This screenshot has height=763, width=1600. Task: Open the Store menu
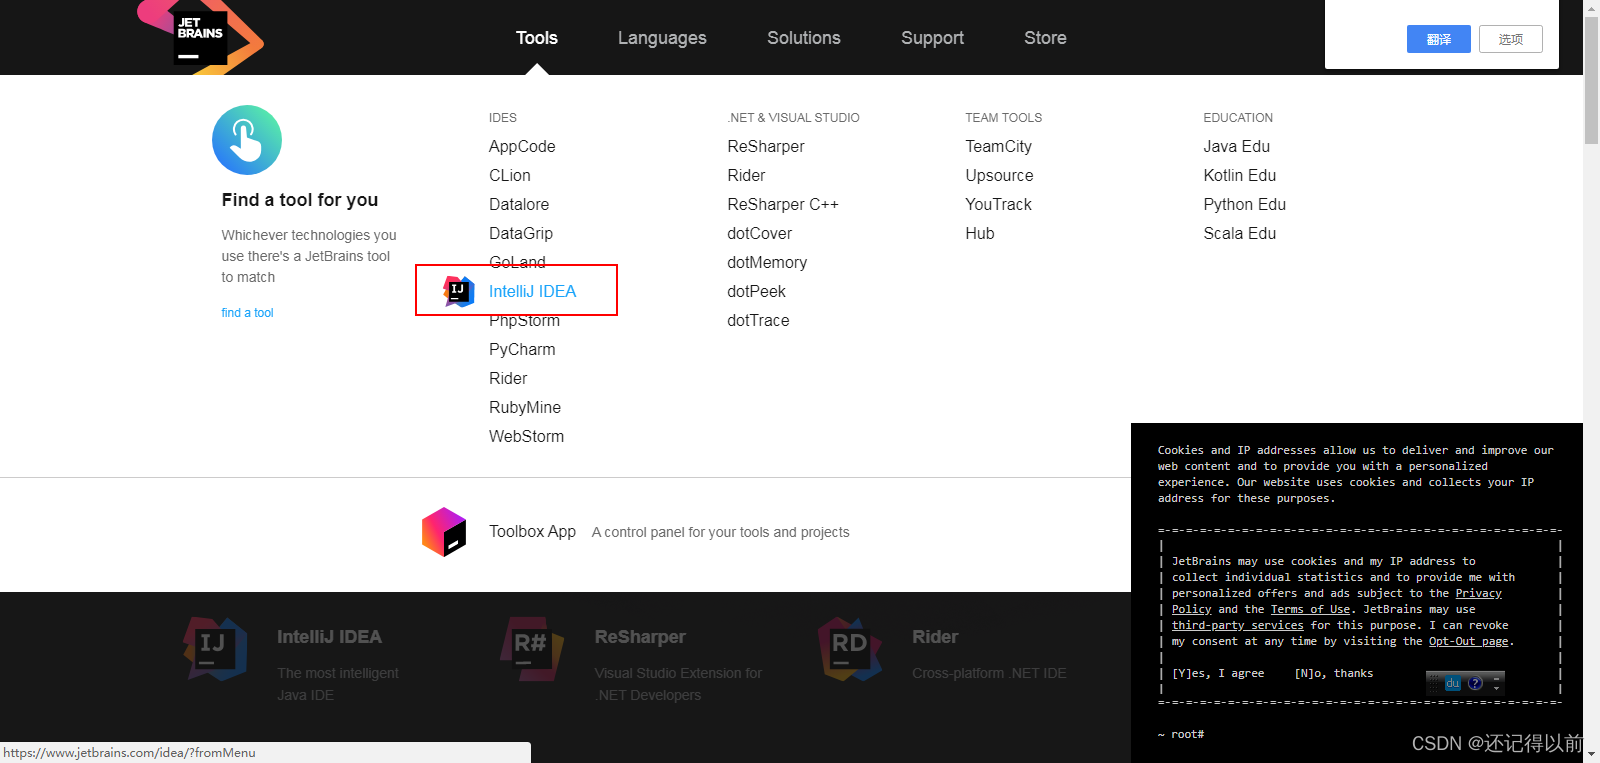pyautogui.click(x=1045, y=38)
